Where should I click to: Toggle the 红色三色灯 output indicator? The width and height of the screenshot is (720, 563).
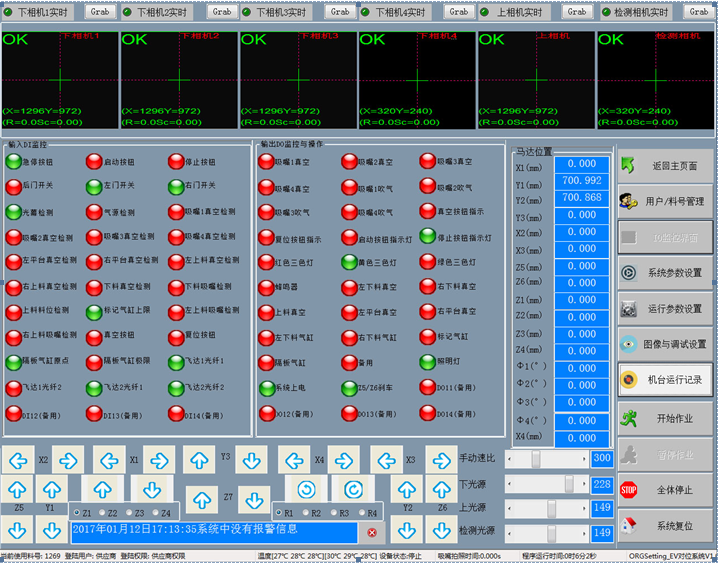tap(266, 262)
